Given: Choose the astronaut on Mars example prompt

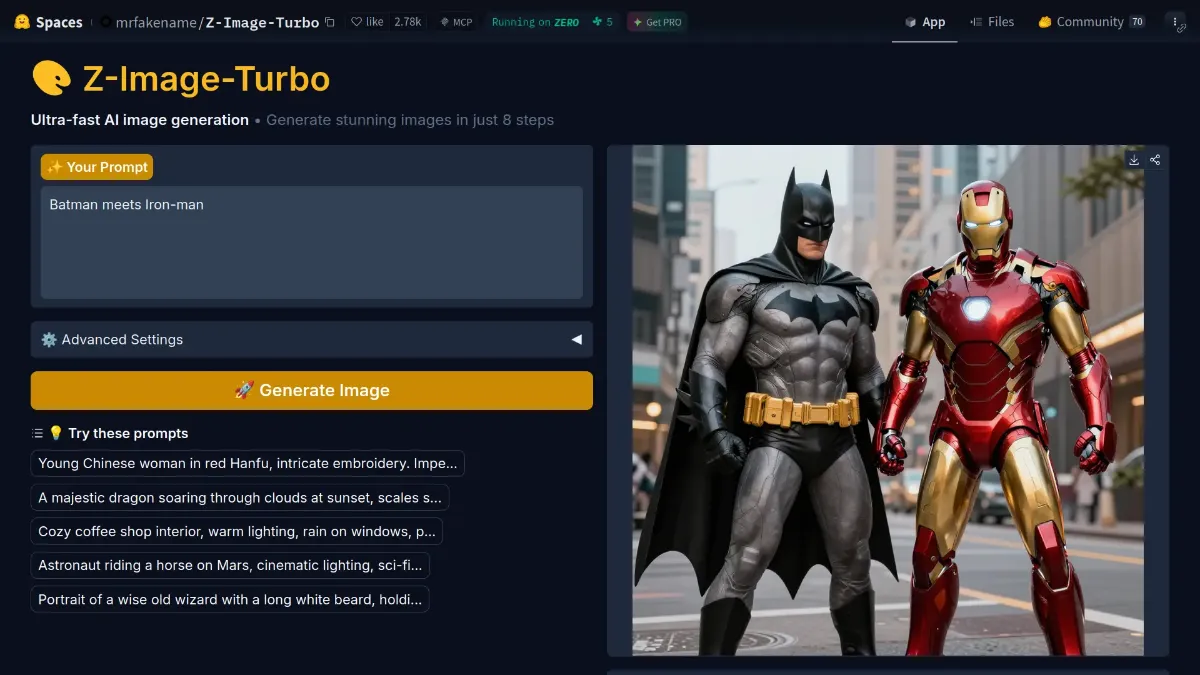Looking at the screenshot, I should click(x=230, y=566).
